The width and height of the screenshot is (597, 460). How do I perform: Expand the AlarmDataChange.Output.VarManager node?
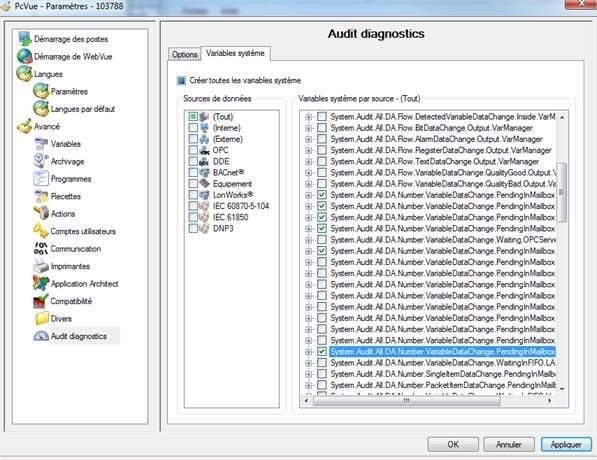tap(308, 139)
